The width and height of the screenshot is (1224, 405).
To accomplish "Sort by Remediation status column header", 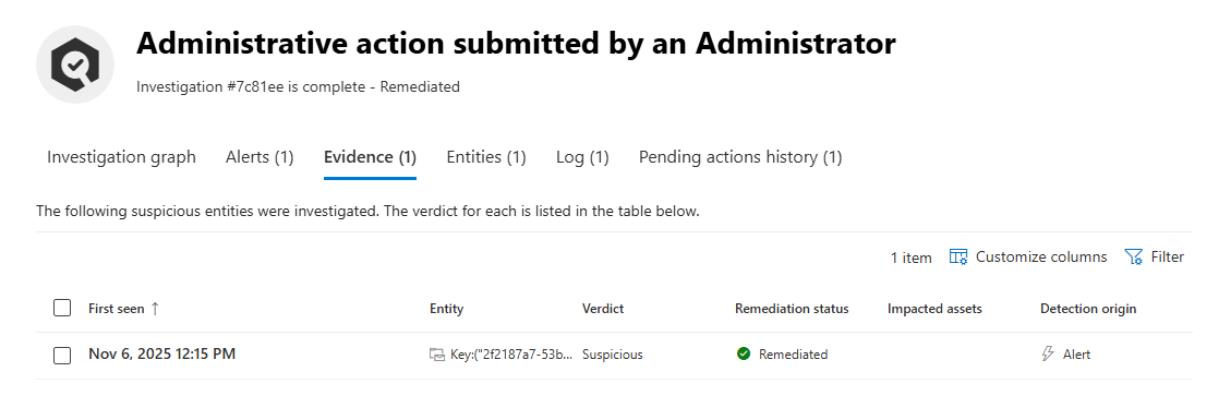I will (792, 310).
